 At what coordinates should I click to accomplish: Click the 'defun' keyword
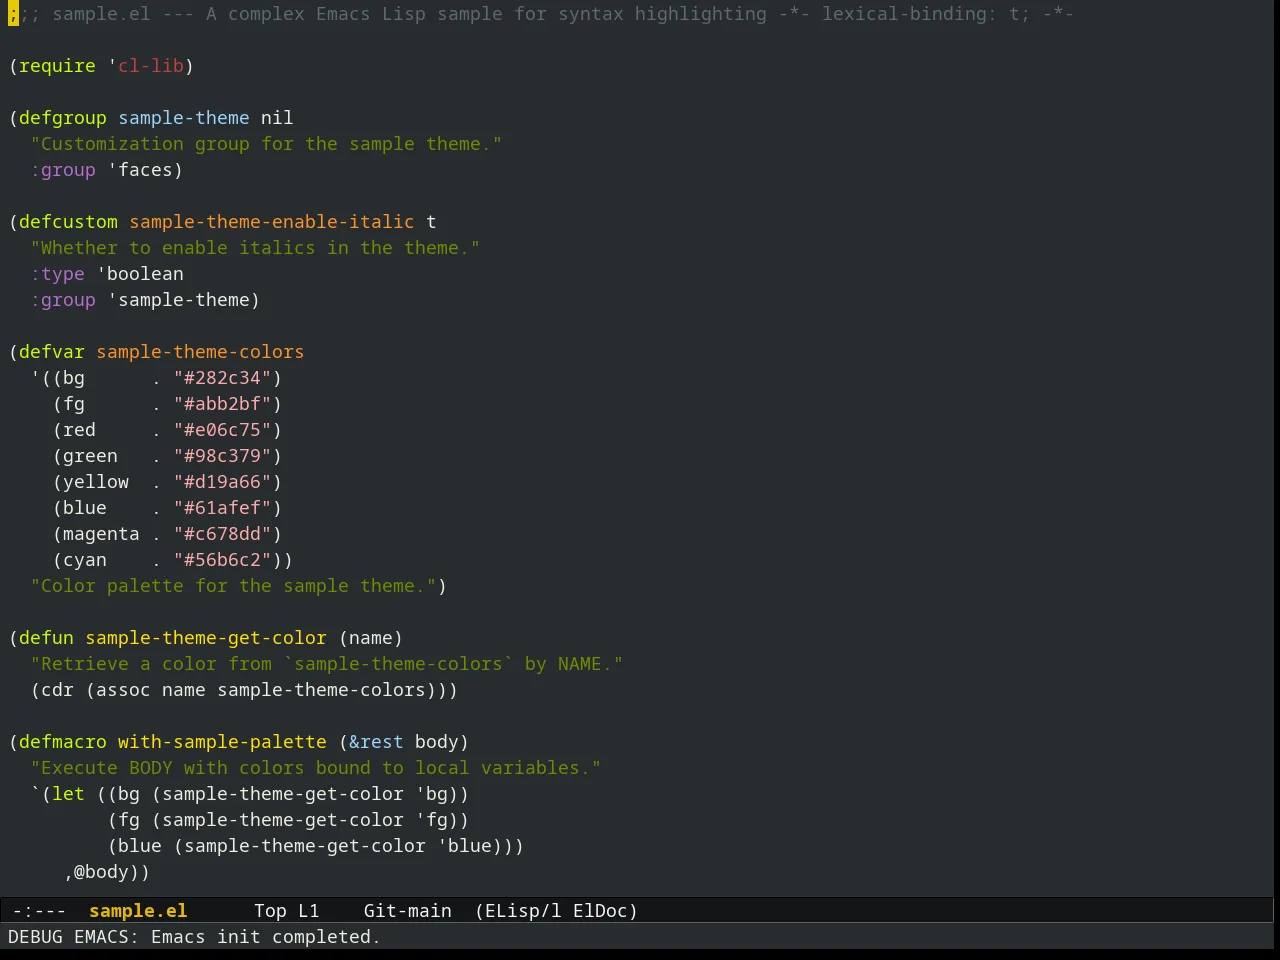coord(47,638)
